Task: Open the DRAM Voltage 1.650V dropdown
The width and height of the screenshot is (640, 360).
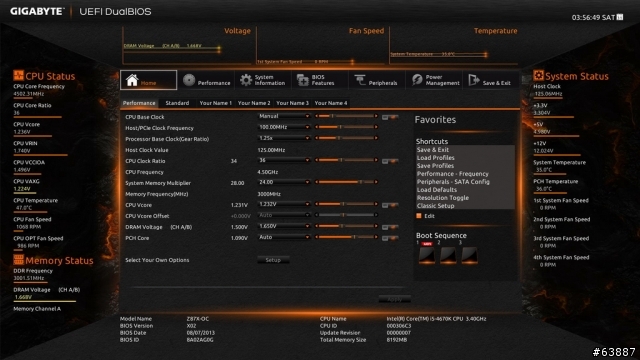Action: pos(284,226)
